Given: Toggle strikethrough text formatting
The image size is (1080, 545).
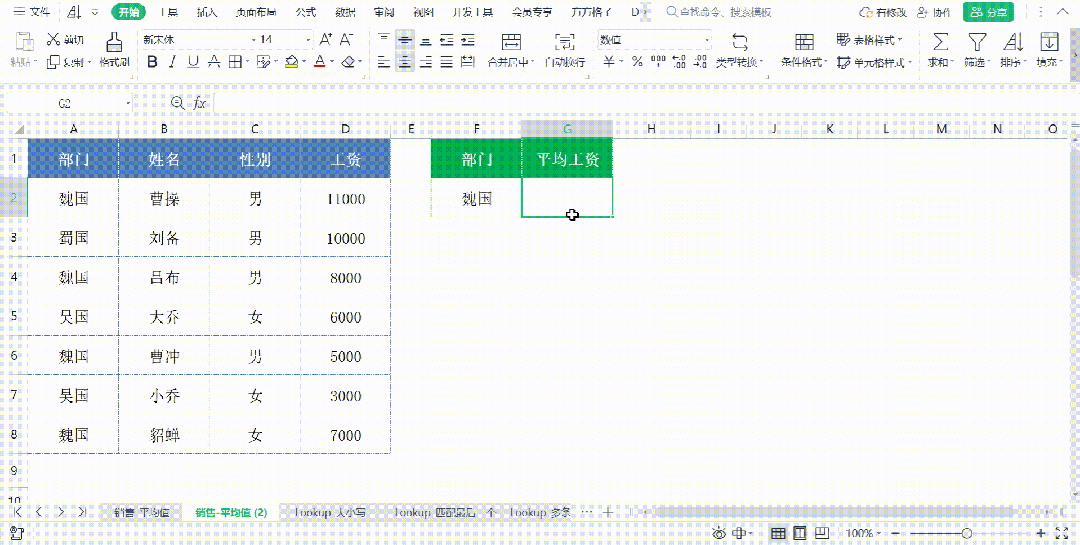Looking at the screenshot, I should 214,62.
